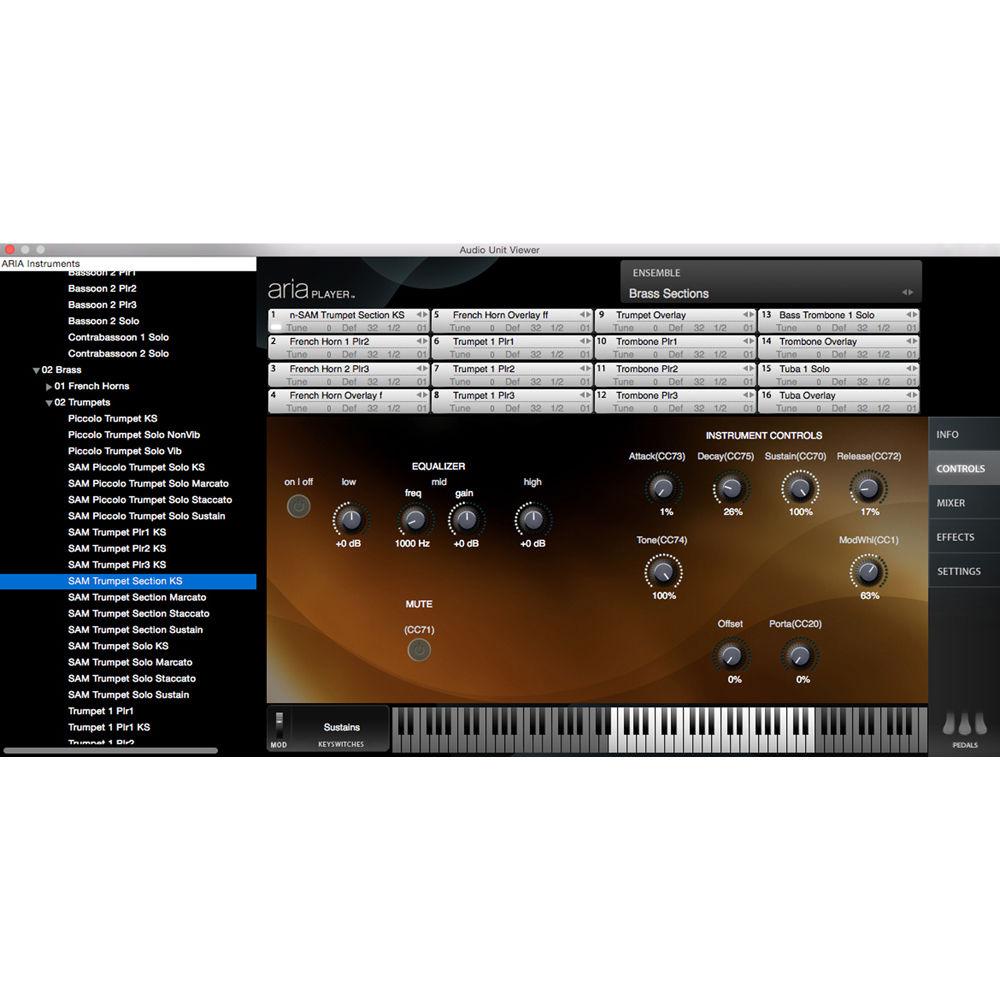Select slot 13 Bass Trombone 1 Solo
Viewport: 1000px width, 1000px height.
[827, 315]
